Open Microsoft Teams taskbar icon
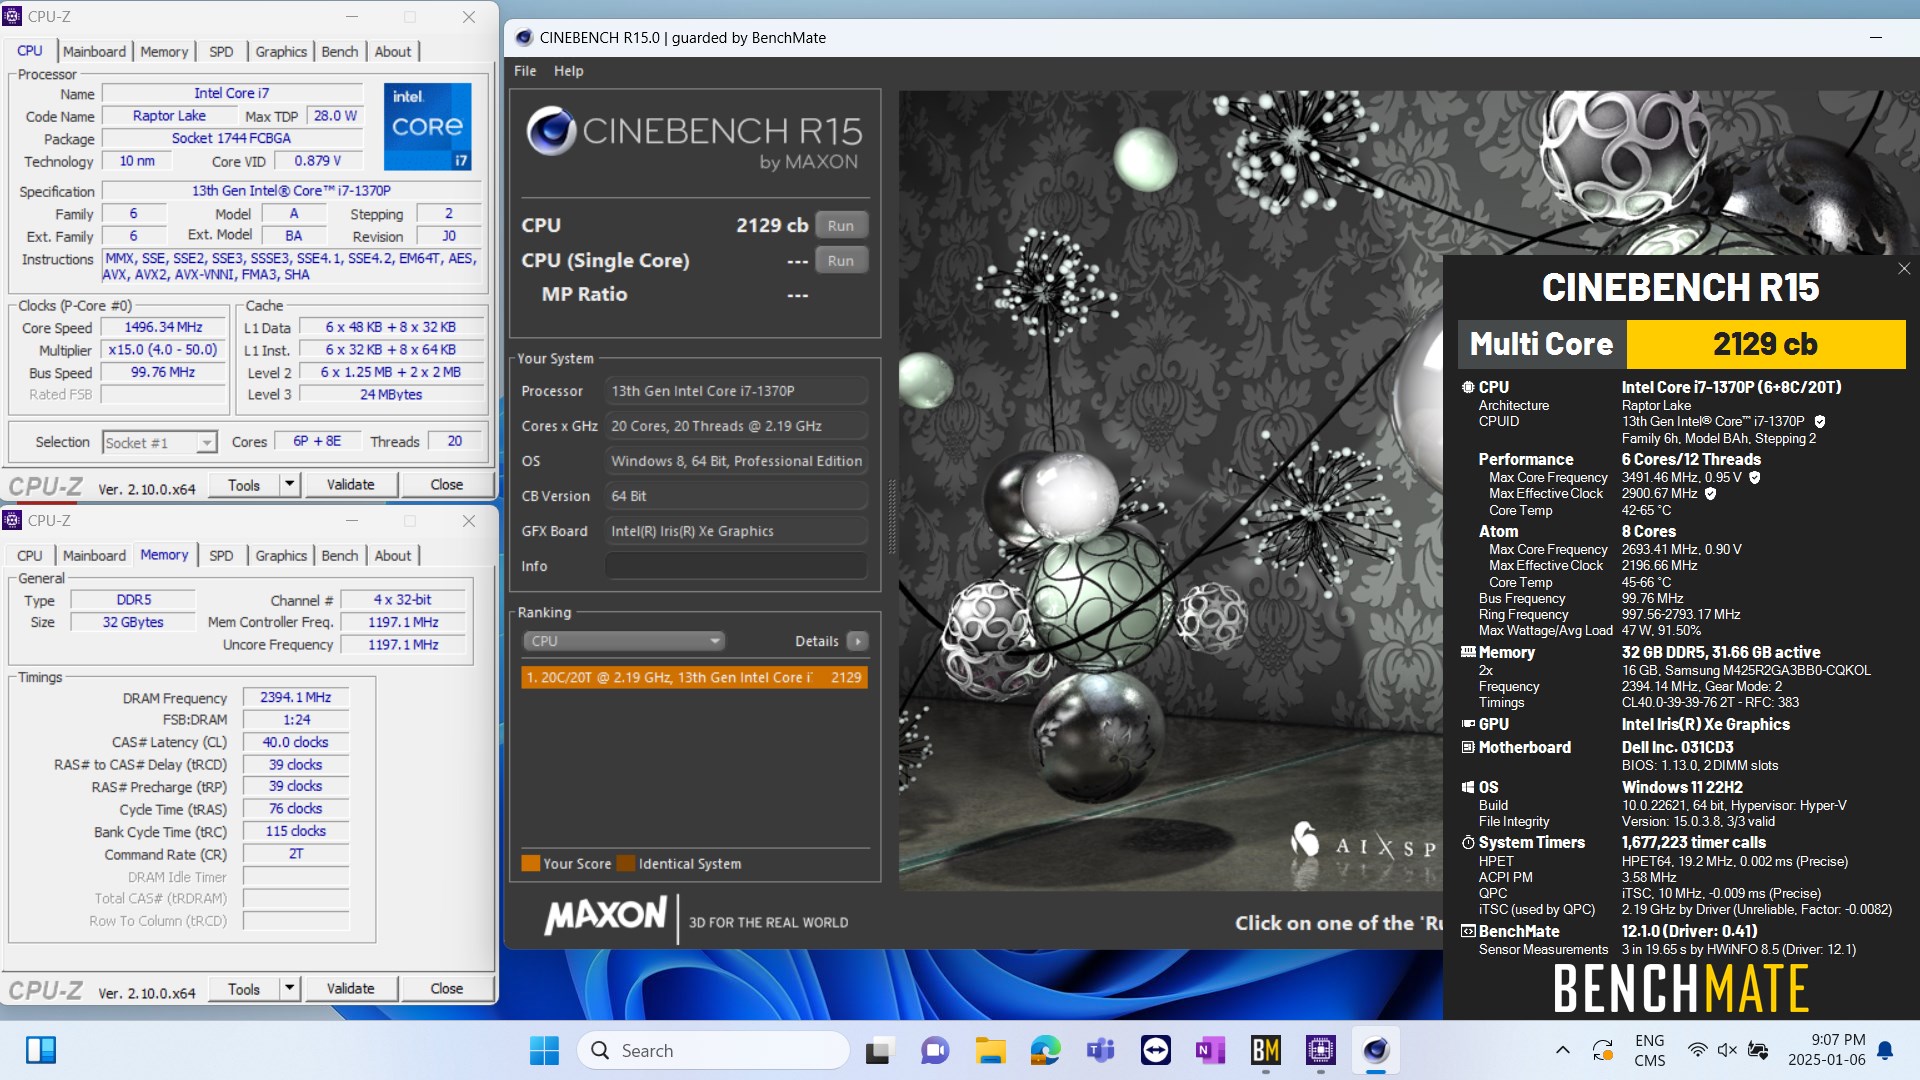This screenshot has width=1920, height=1080. (x=1100, y=1050)
